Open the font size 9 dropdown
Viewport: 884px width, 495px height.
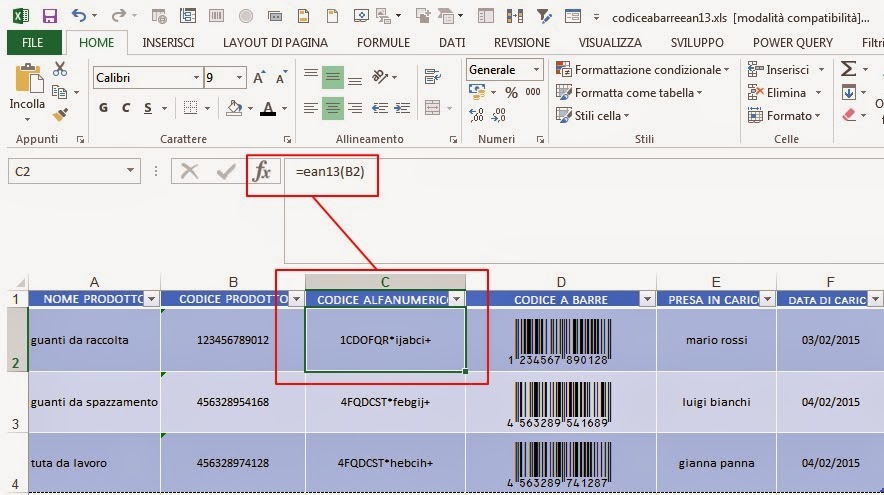tap(240, 78)
